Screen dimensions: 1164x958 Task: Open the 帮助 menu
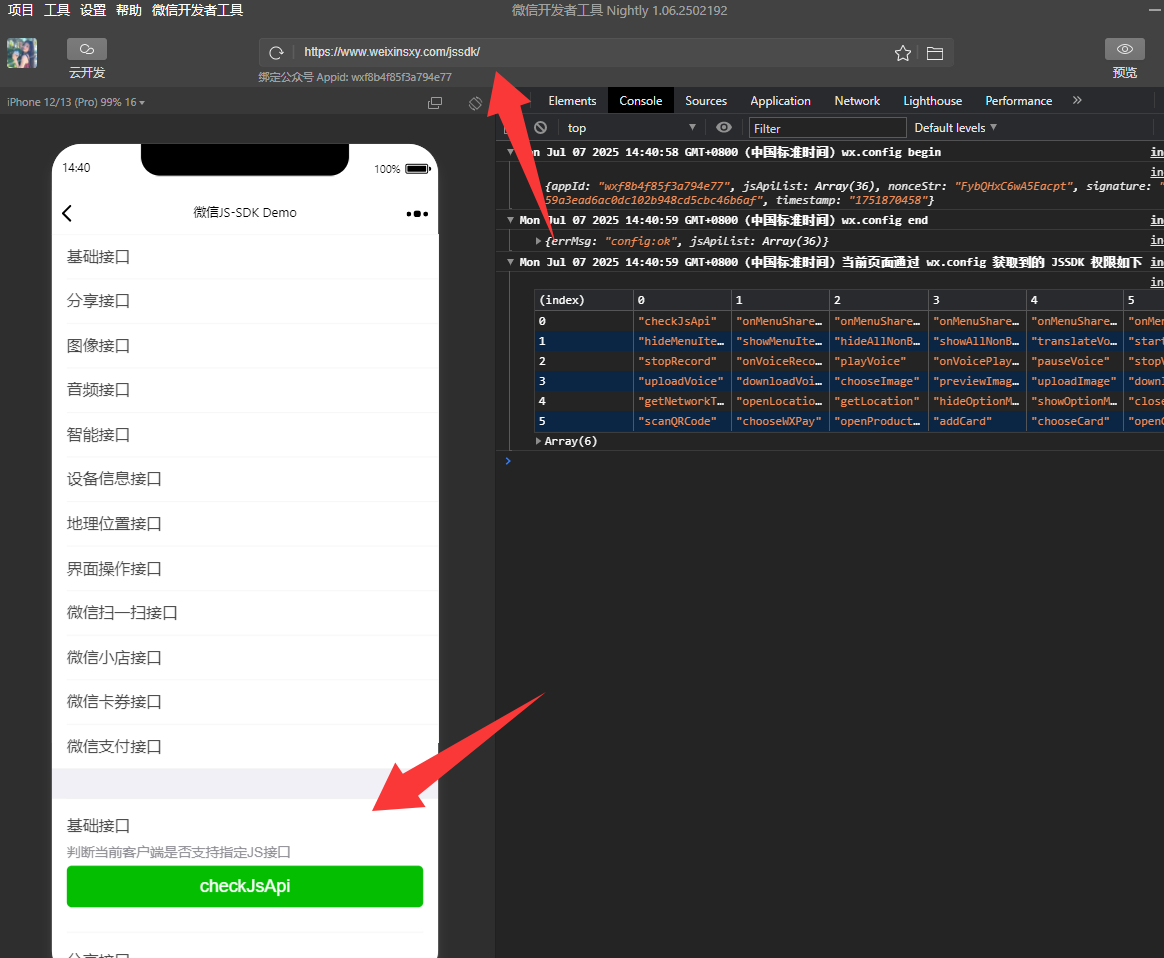(x=128, y=10)
